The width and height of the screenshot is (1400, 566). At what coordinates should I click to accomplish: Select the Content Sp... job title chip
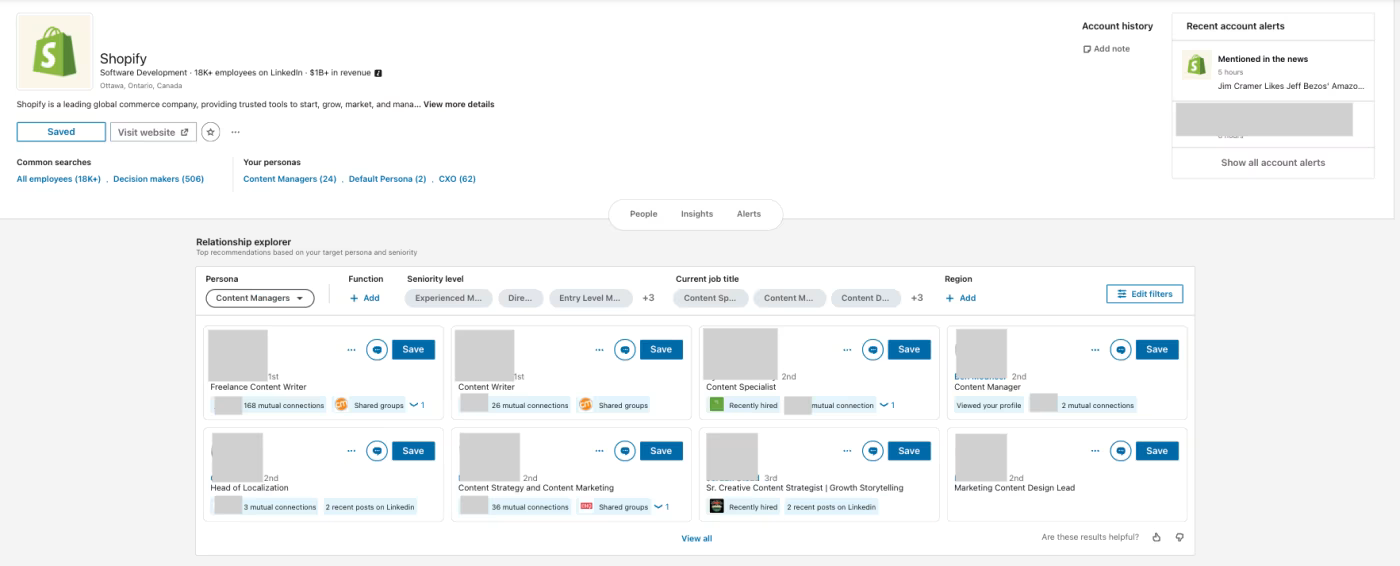coord(710,298)
